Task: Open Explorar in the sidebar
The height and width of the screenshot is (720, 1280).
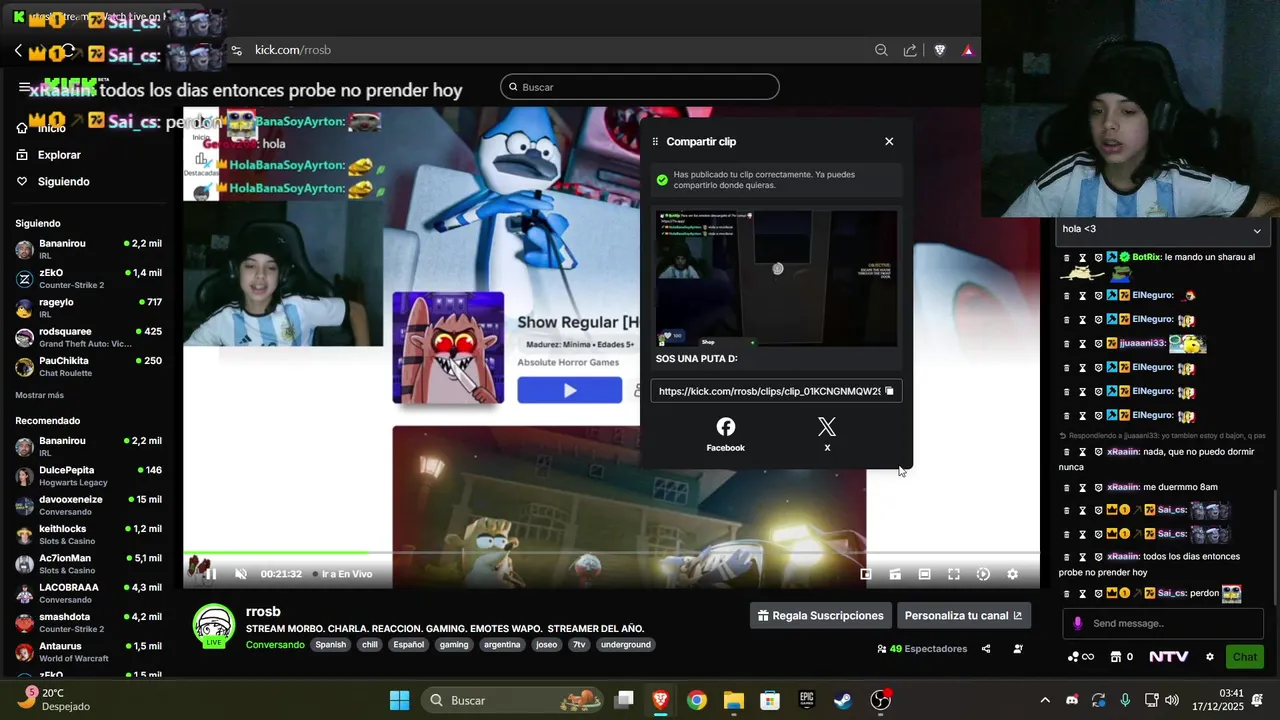Action: 50,155
